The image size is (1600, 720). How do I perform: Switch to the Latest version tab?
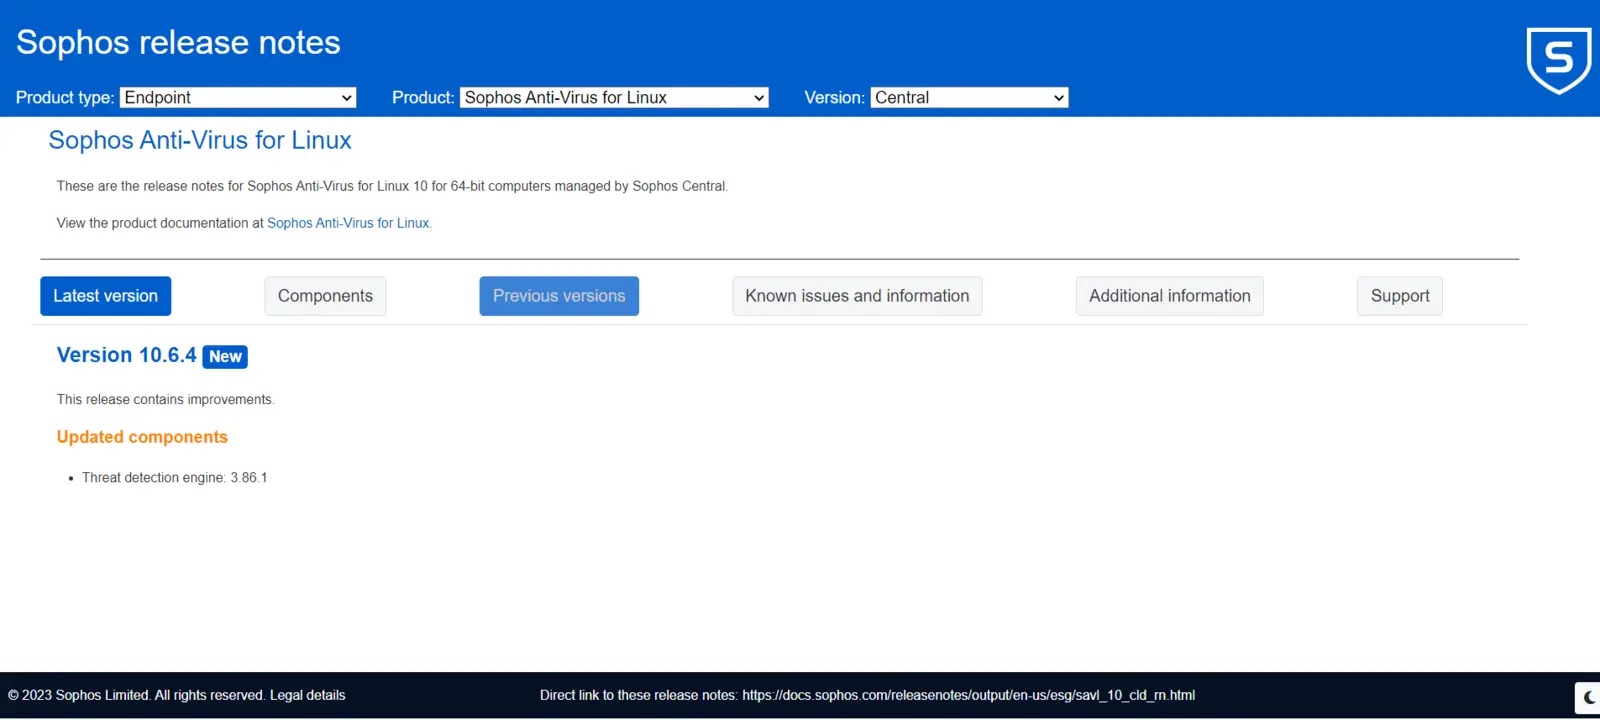pyautogui.click(x=105, y=296)
